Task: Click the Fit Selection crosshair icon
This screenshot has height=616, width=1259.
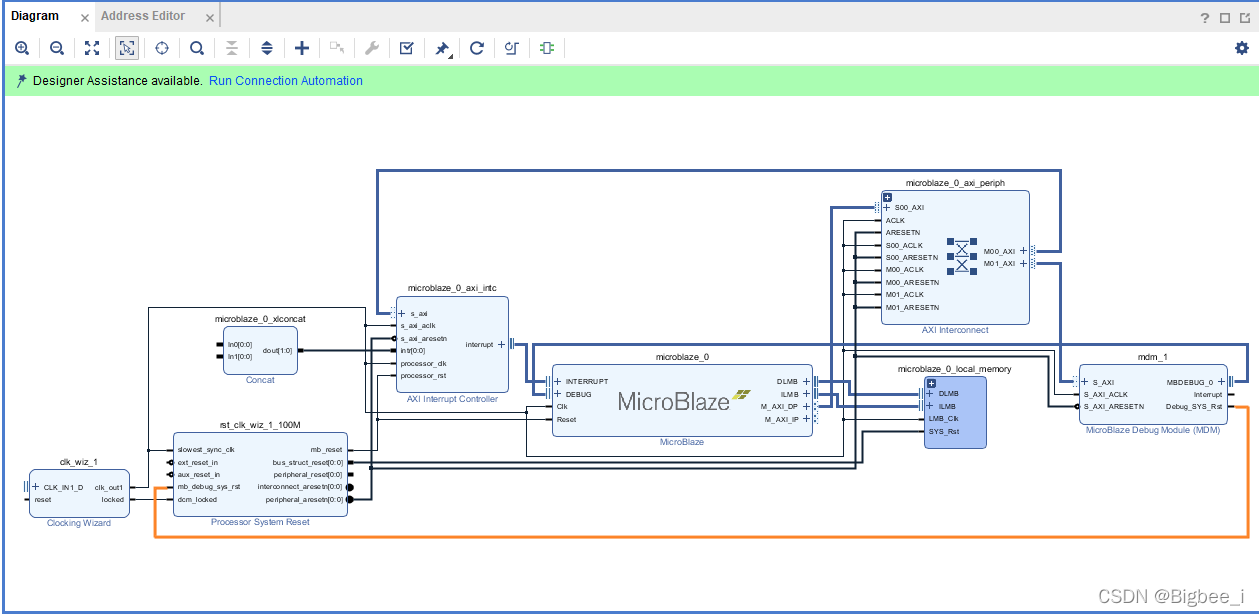Action: (x=162, y=48)
